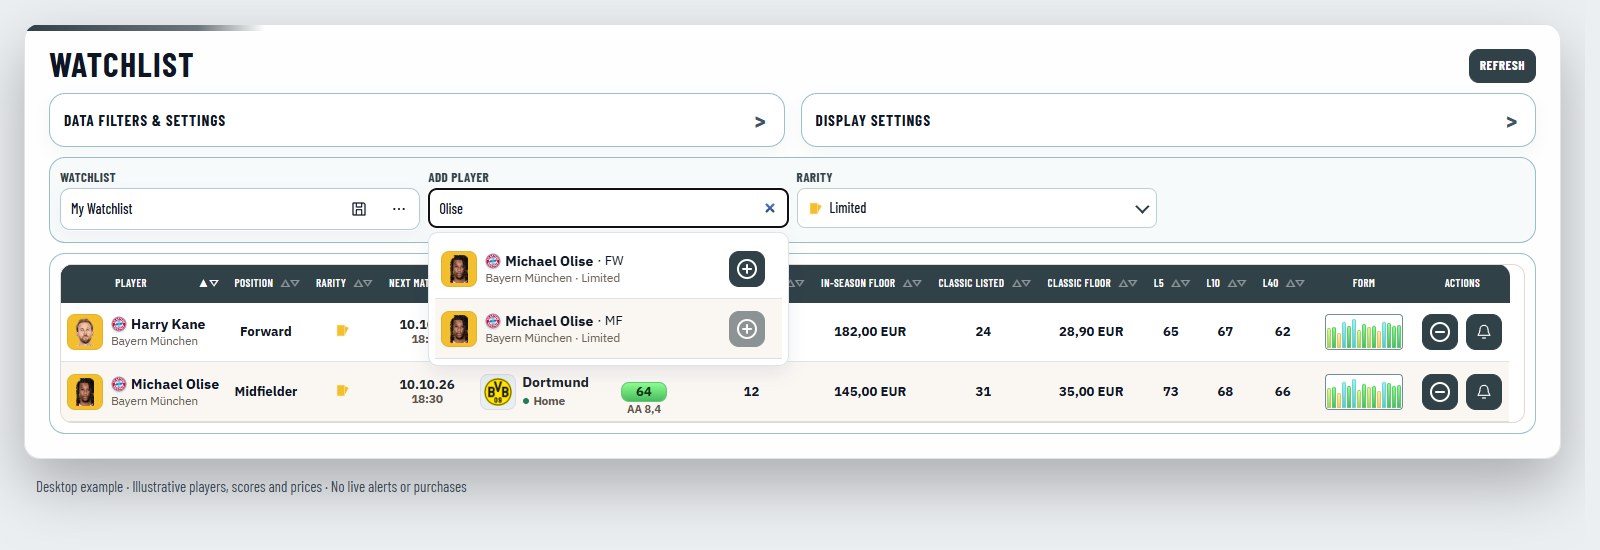Click the plus for Michael Olise MF

pos(747,329)
